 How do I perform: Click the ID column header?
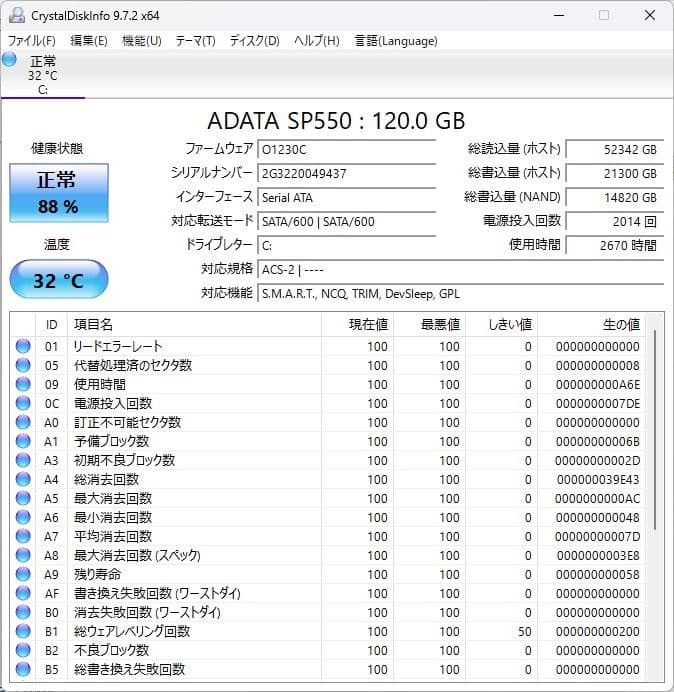(x=52, y=325)
